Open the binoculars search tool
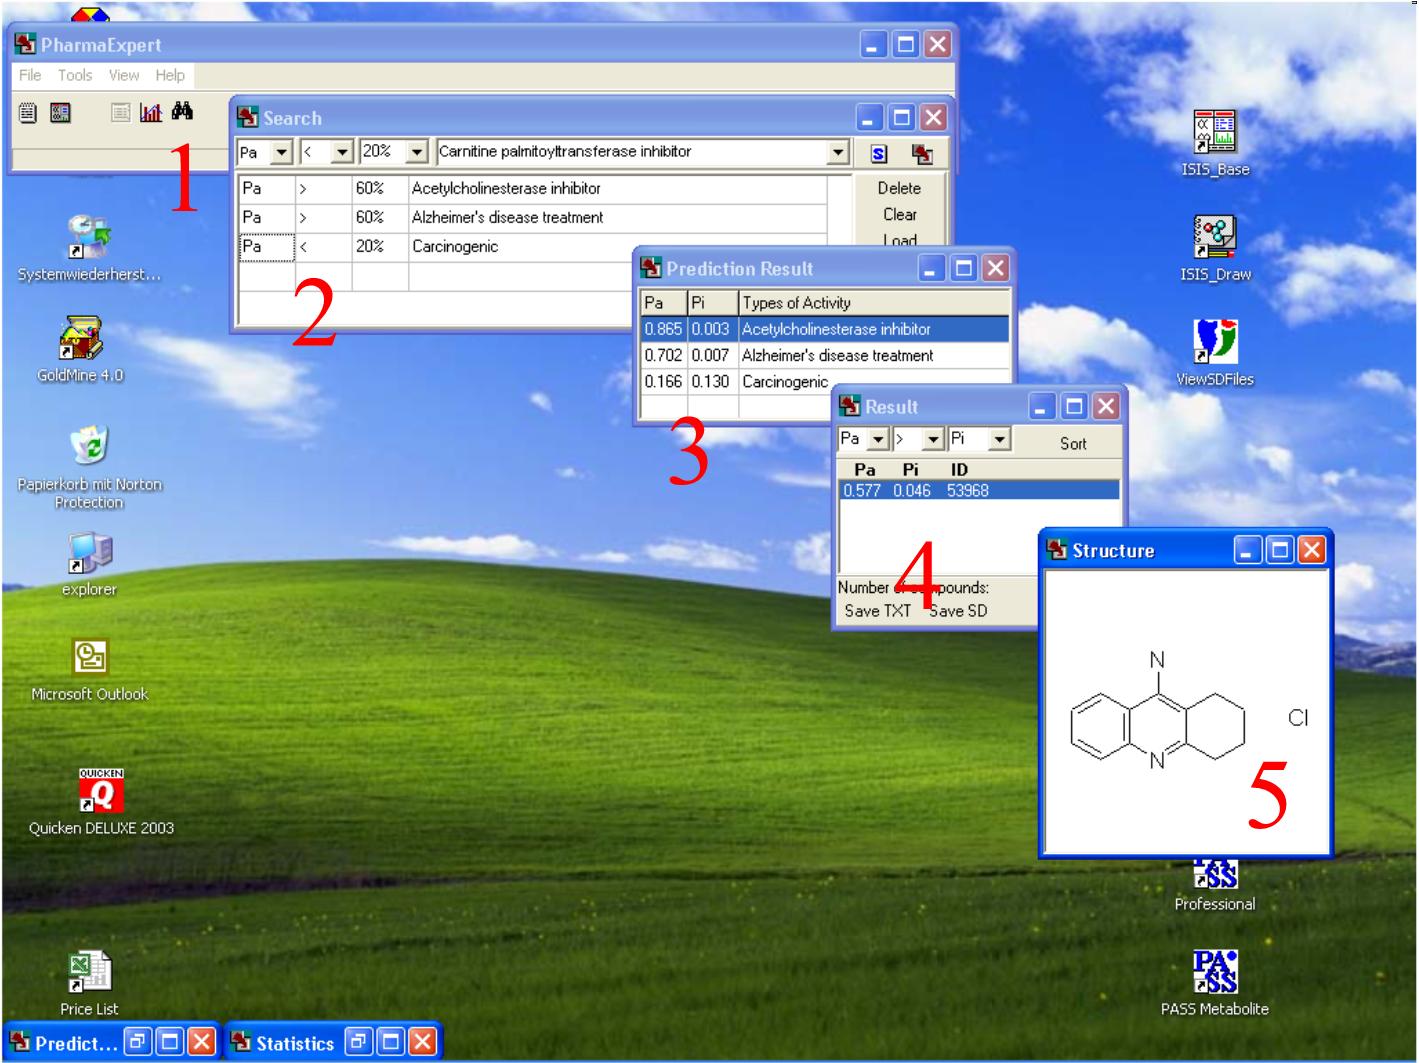Image resolution: width=1419 pixels, height=1063 pixels. point(182,112)
